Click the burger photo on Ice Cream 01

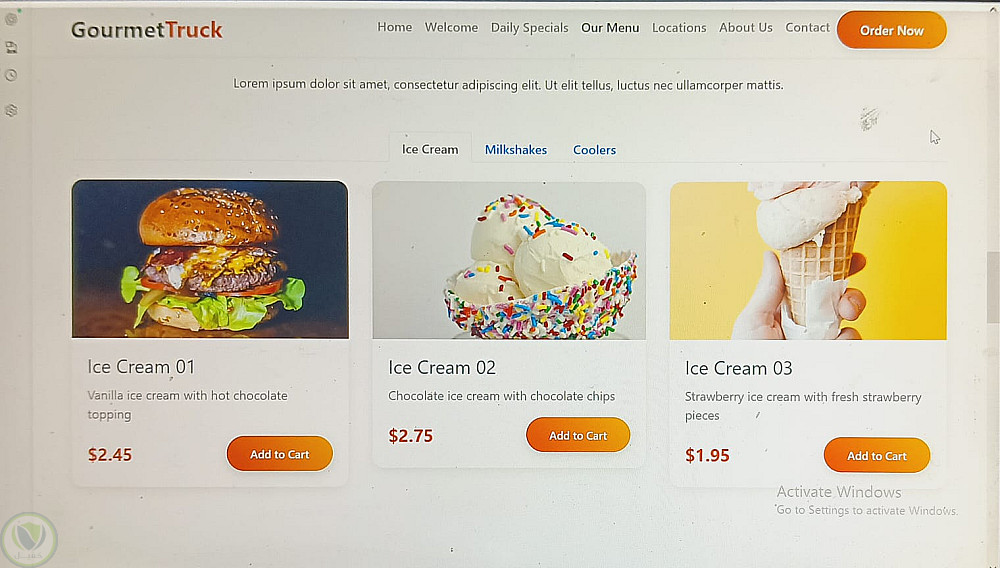[210, 259]
